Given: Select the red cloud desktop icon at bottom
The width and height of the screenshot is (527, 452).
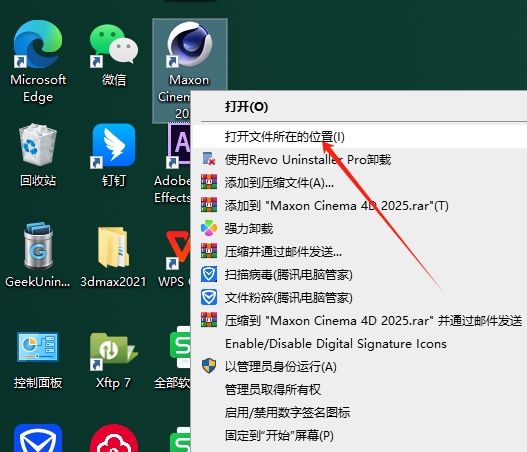Looking at the screenshot, I should [x=114, y=438].
